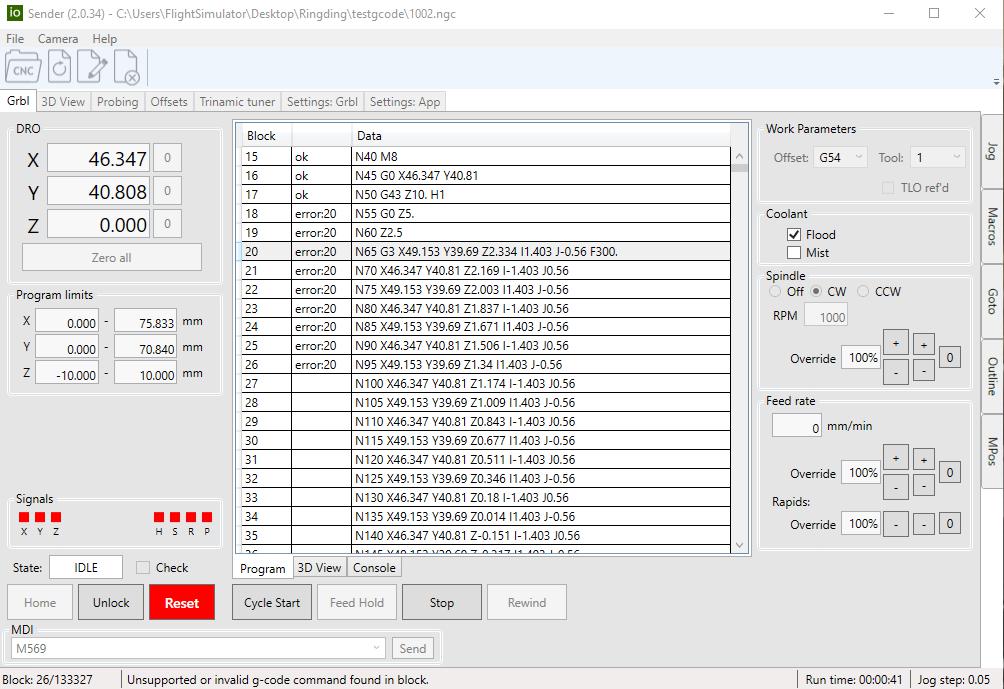The height and width of the screenshot is (689, 1004).
Task: Expand the MDI command history dropdown
Action: pyautogui.click(x=377, y=648)
